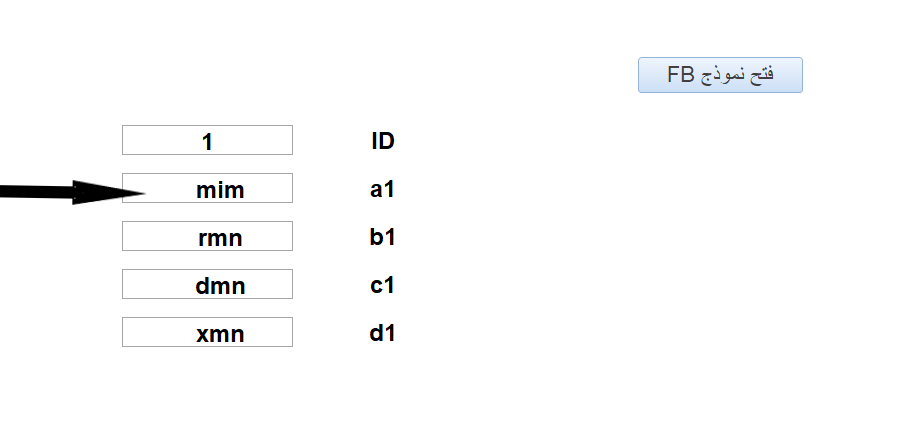Click the text rmn in the form
The width and height of the screenshot is (910, 438).
coord(220,238)
